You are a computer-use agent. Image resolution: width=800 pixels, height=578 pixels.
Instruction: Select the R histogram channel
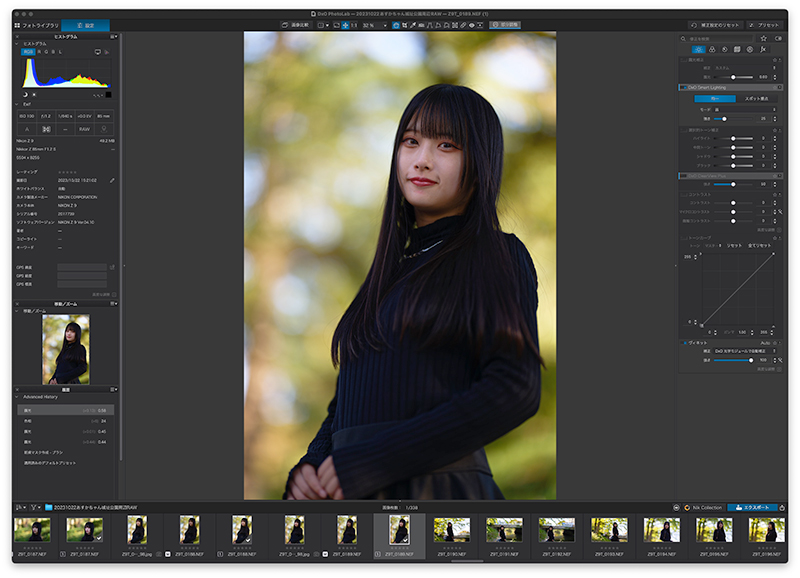tap(39, 52)
